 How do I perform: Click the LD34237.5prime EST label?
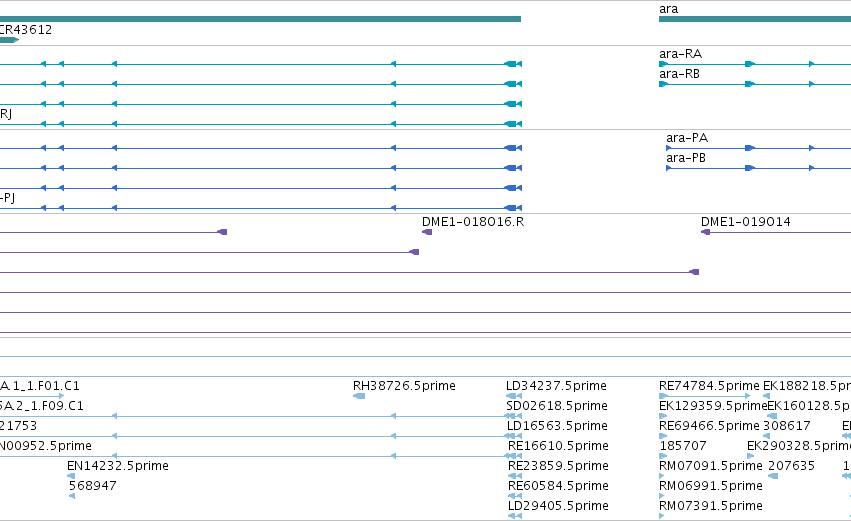[x=556, y=386]
